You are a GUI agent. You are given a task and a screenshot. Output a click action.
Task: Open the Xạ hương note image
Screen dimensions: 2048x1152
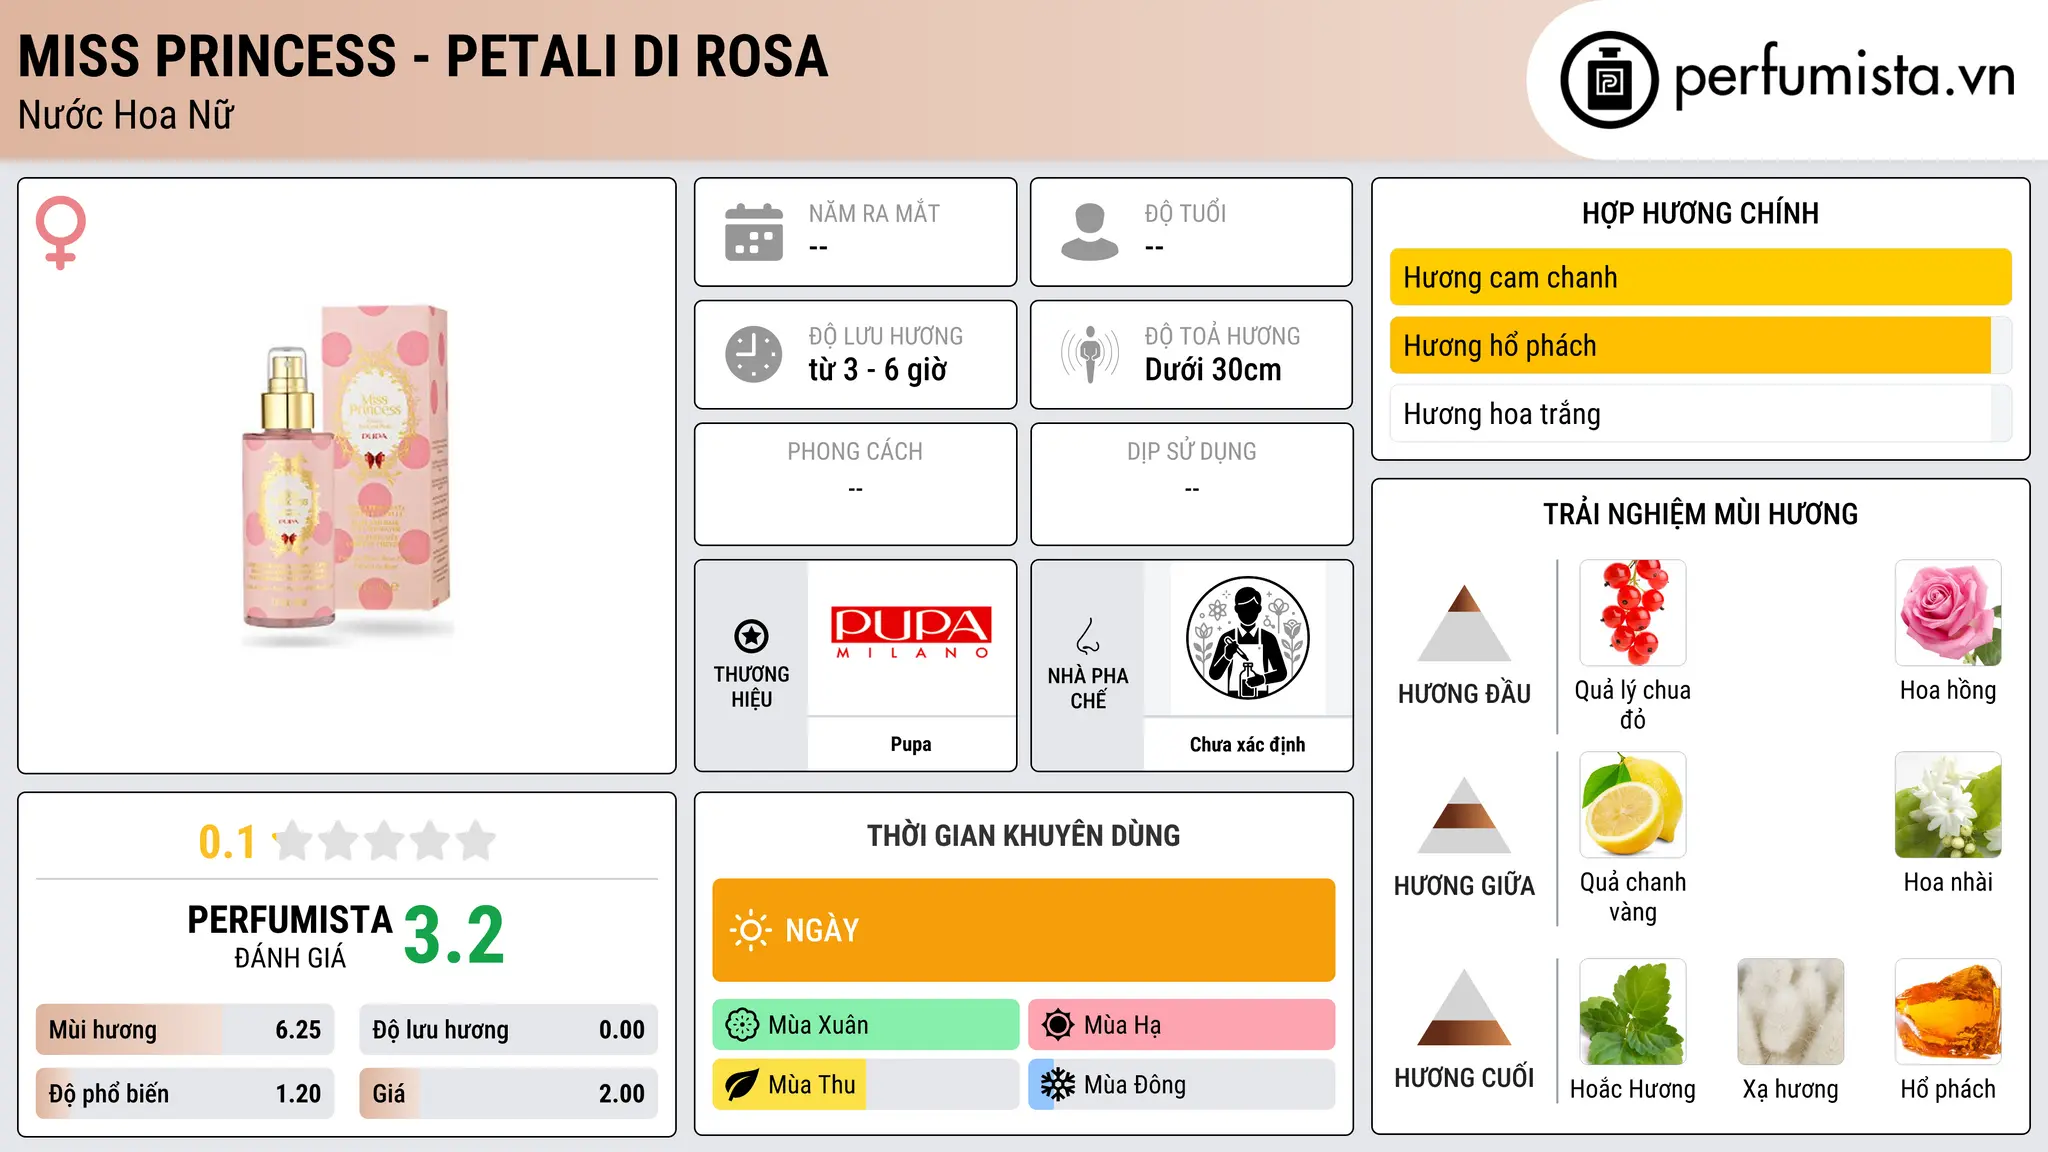tap(1791, 1012)
